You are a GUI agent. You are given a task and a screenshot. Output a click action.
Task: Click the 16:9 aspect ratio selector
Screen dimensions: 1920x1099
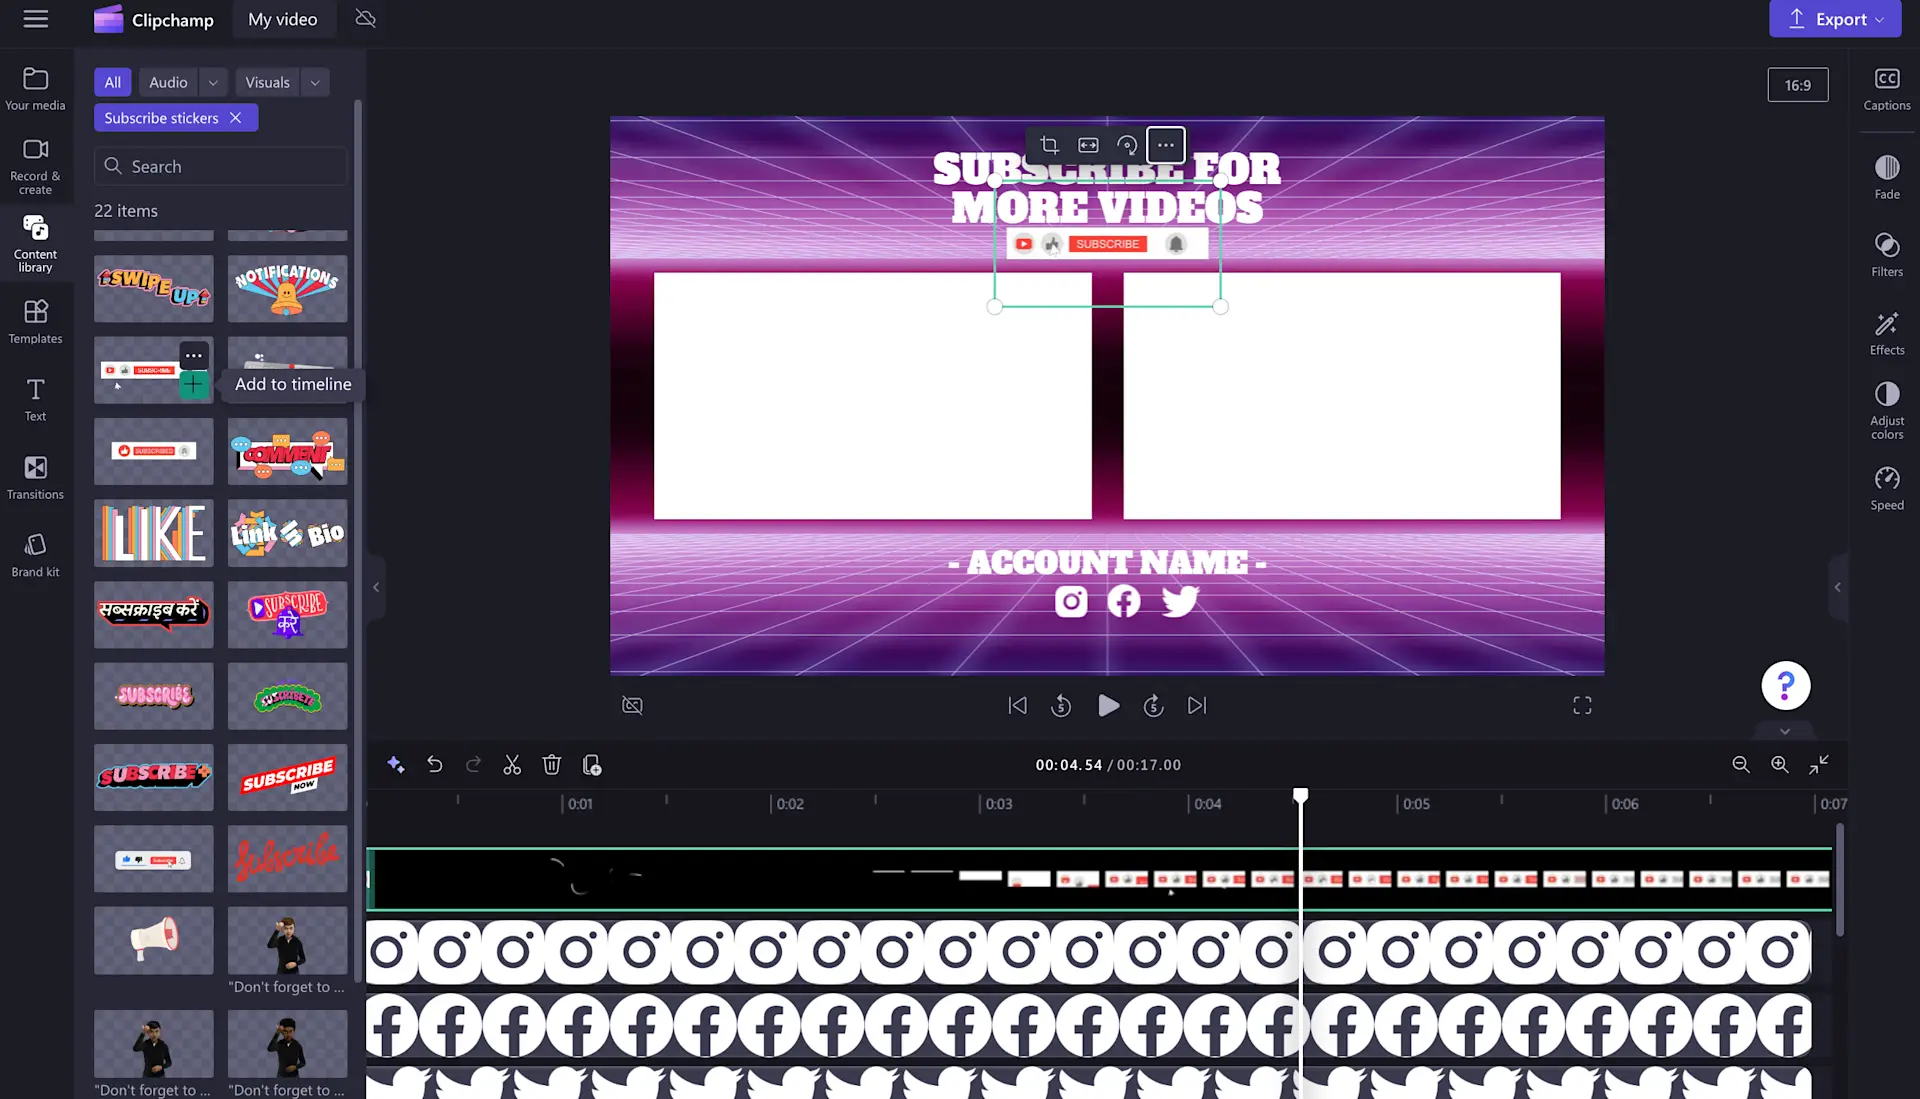[x=1796, y=84]
